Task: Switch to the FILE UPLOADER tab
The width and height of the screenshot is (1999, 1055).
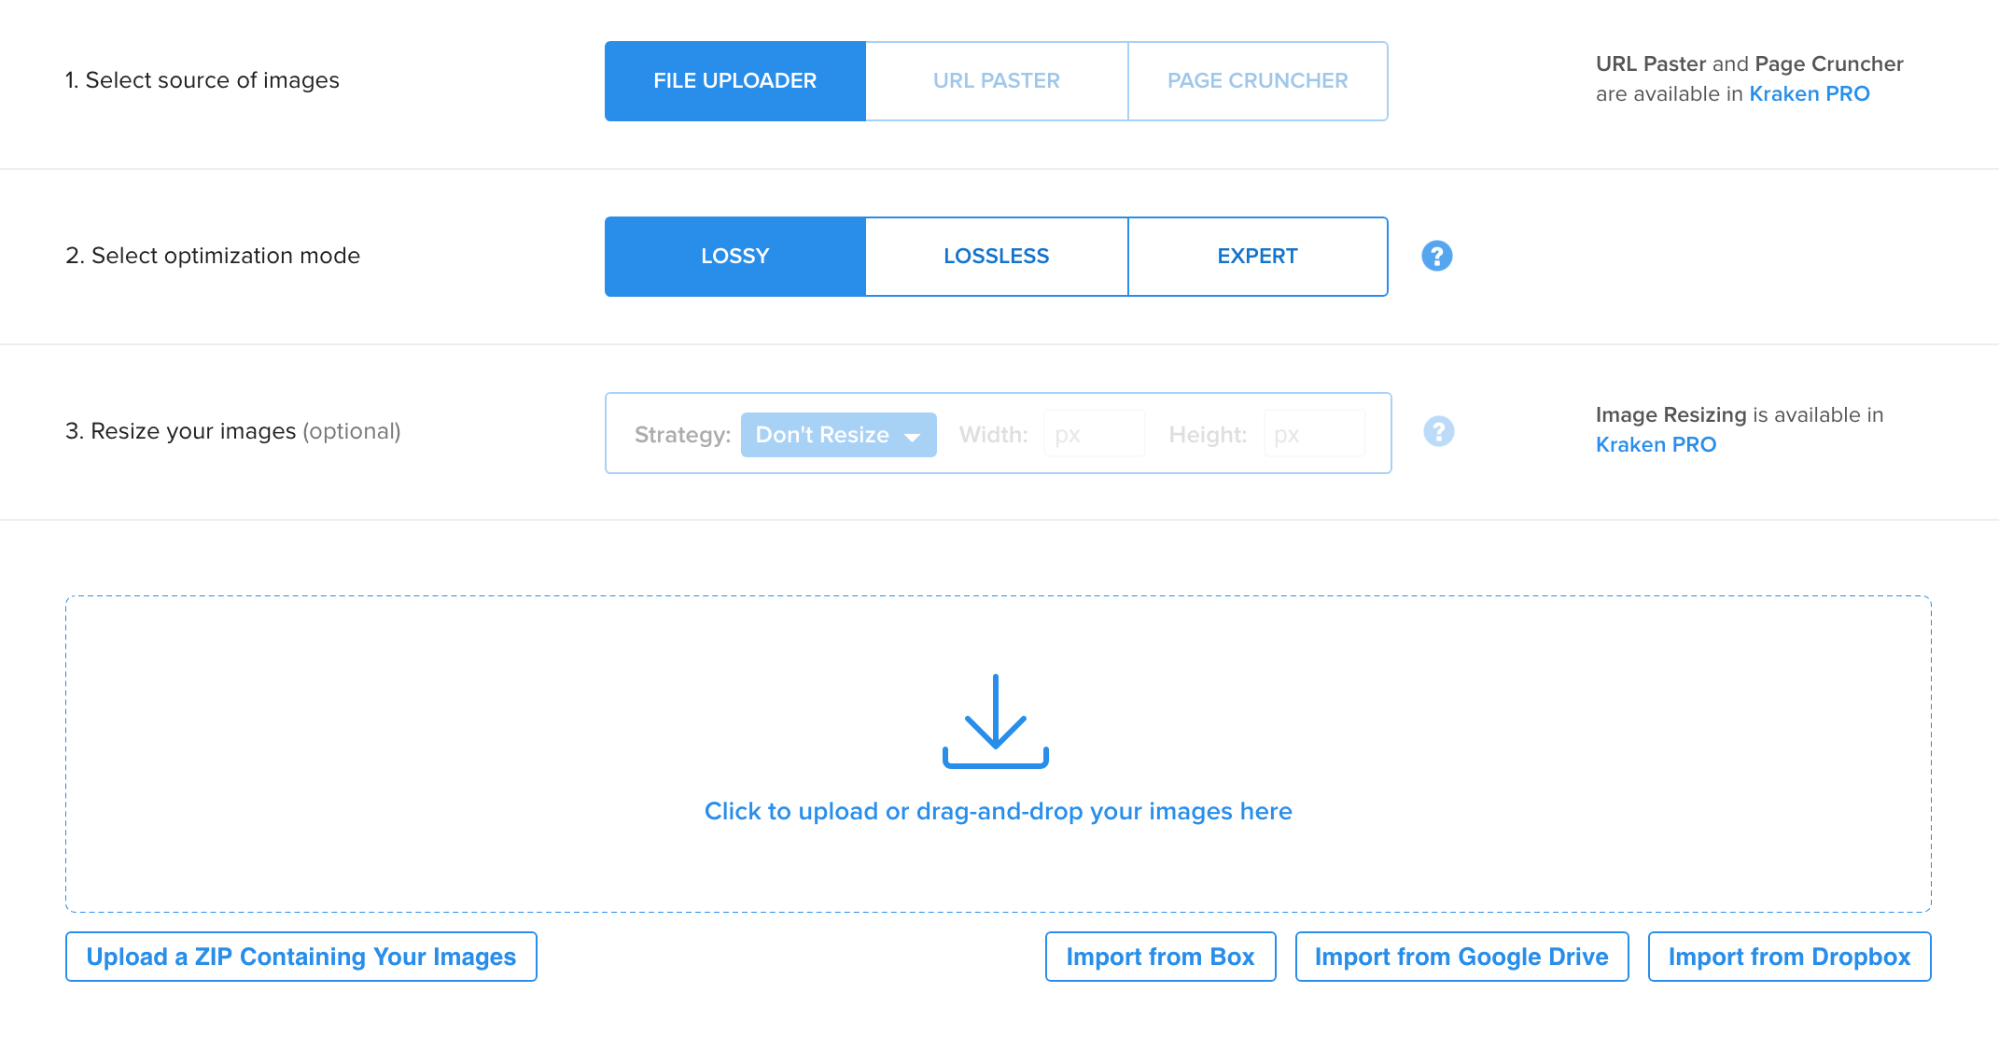Action: pos(735,81)
